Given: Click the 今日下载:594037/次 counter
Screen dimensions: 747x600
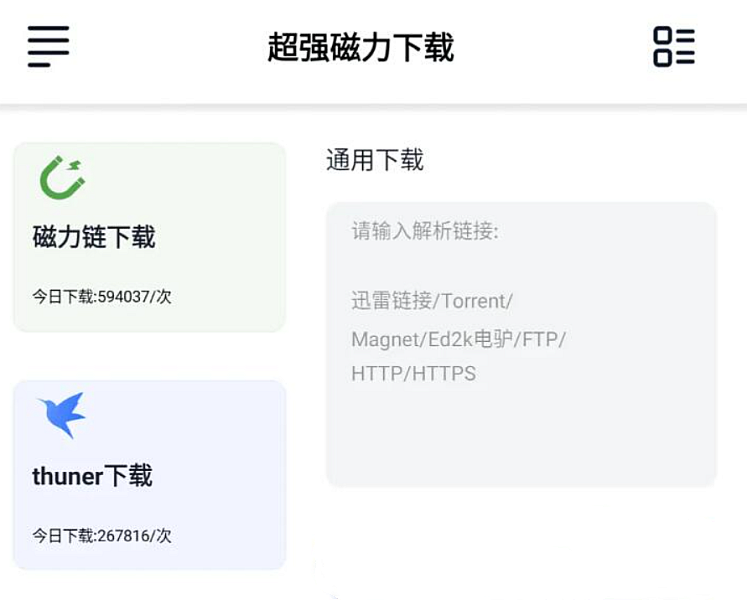Looking at the screenshot, I should (102, 296).
